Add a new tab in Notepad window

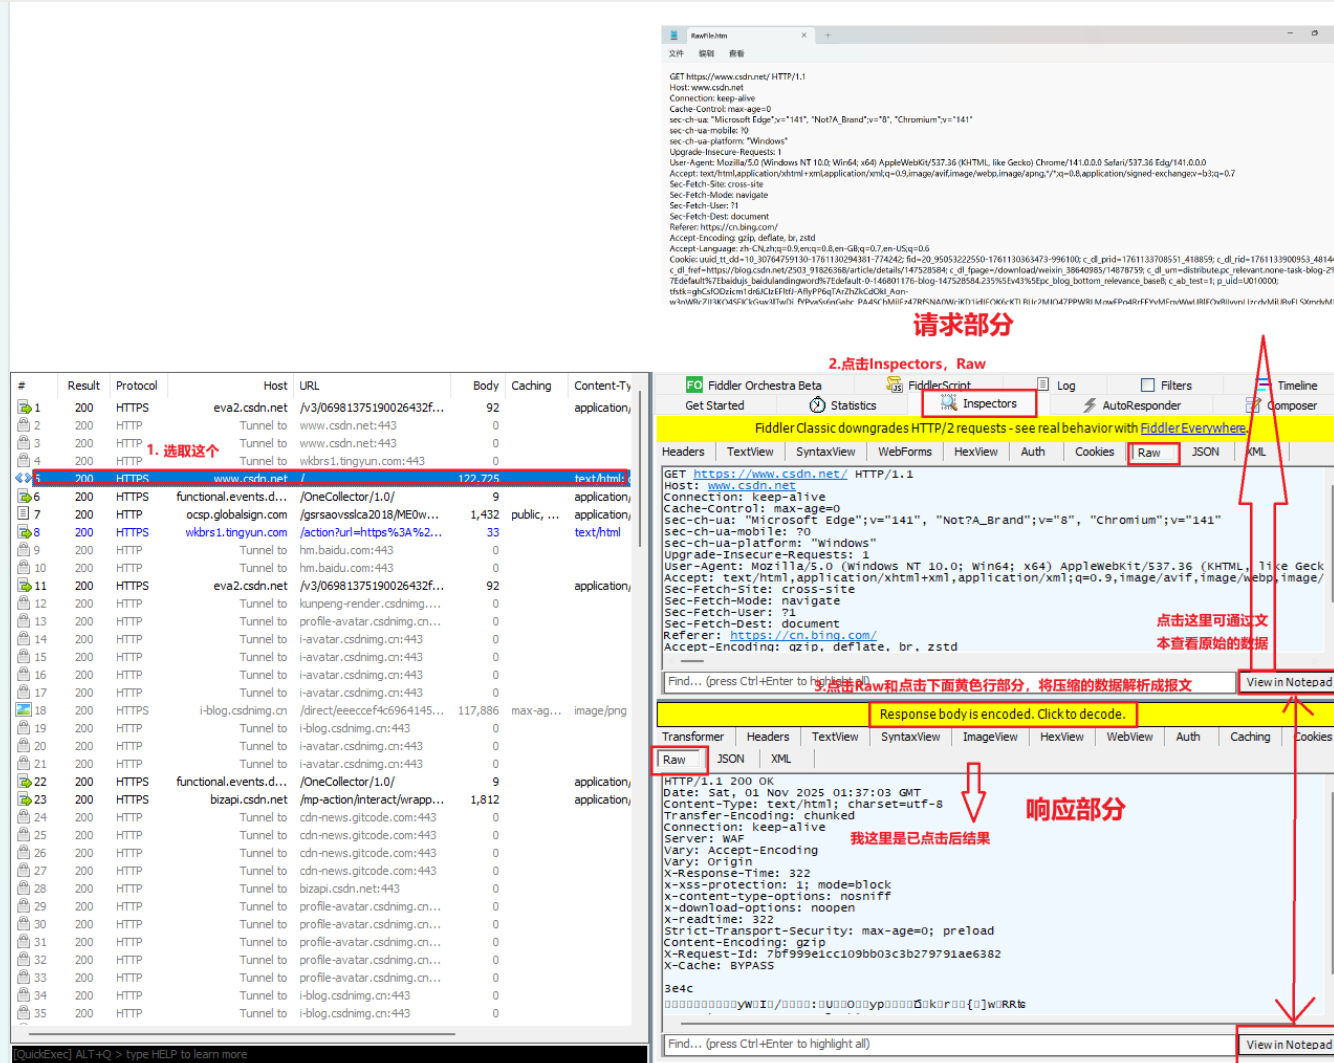click(x=827, y=35)
